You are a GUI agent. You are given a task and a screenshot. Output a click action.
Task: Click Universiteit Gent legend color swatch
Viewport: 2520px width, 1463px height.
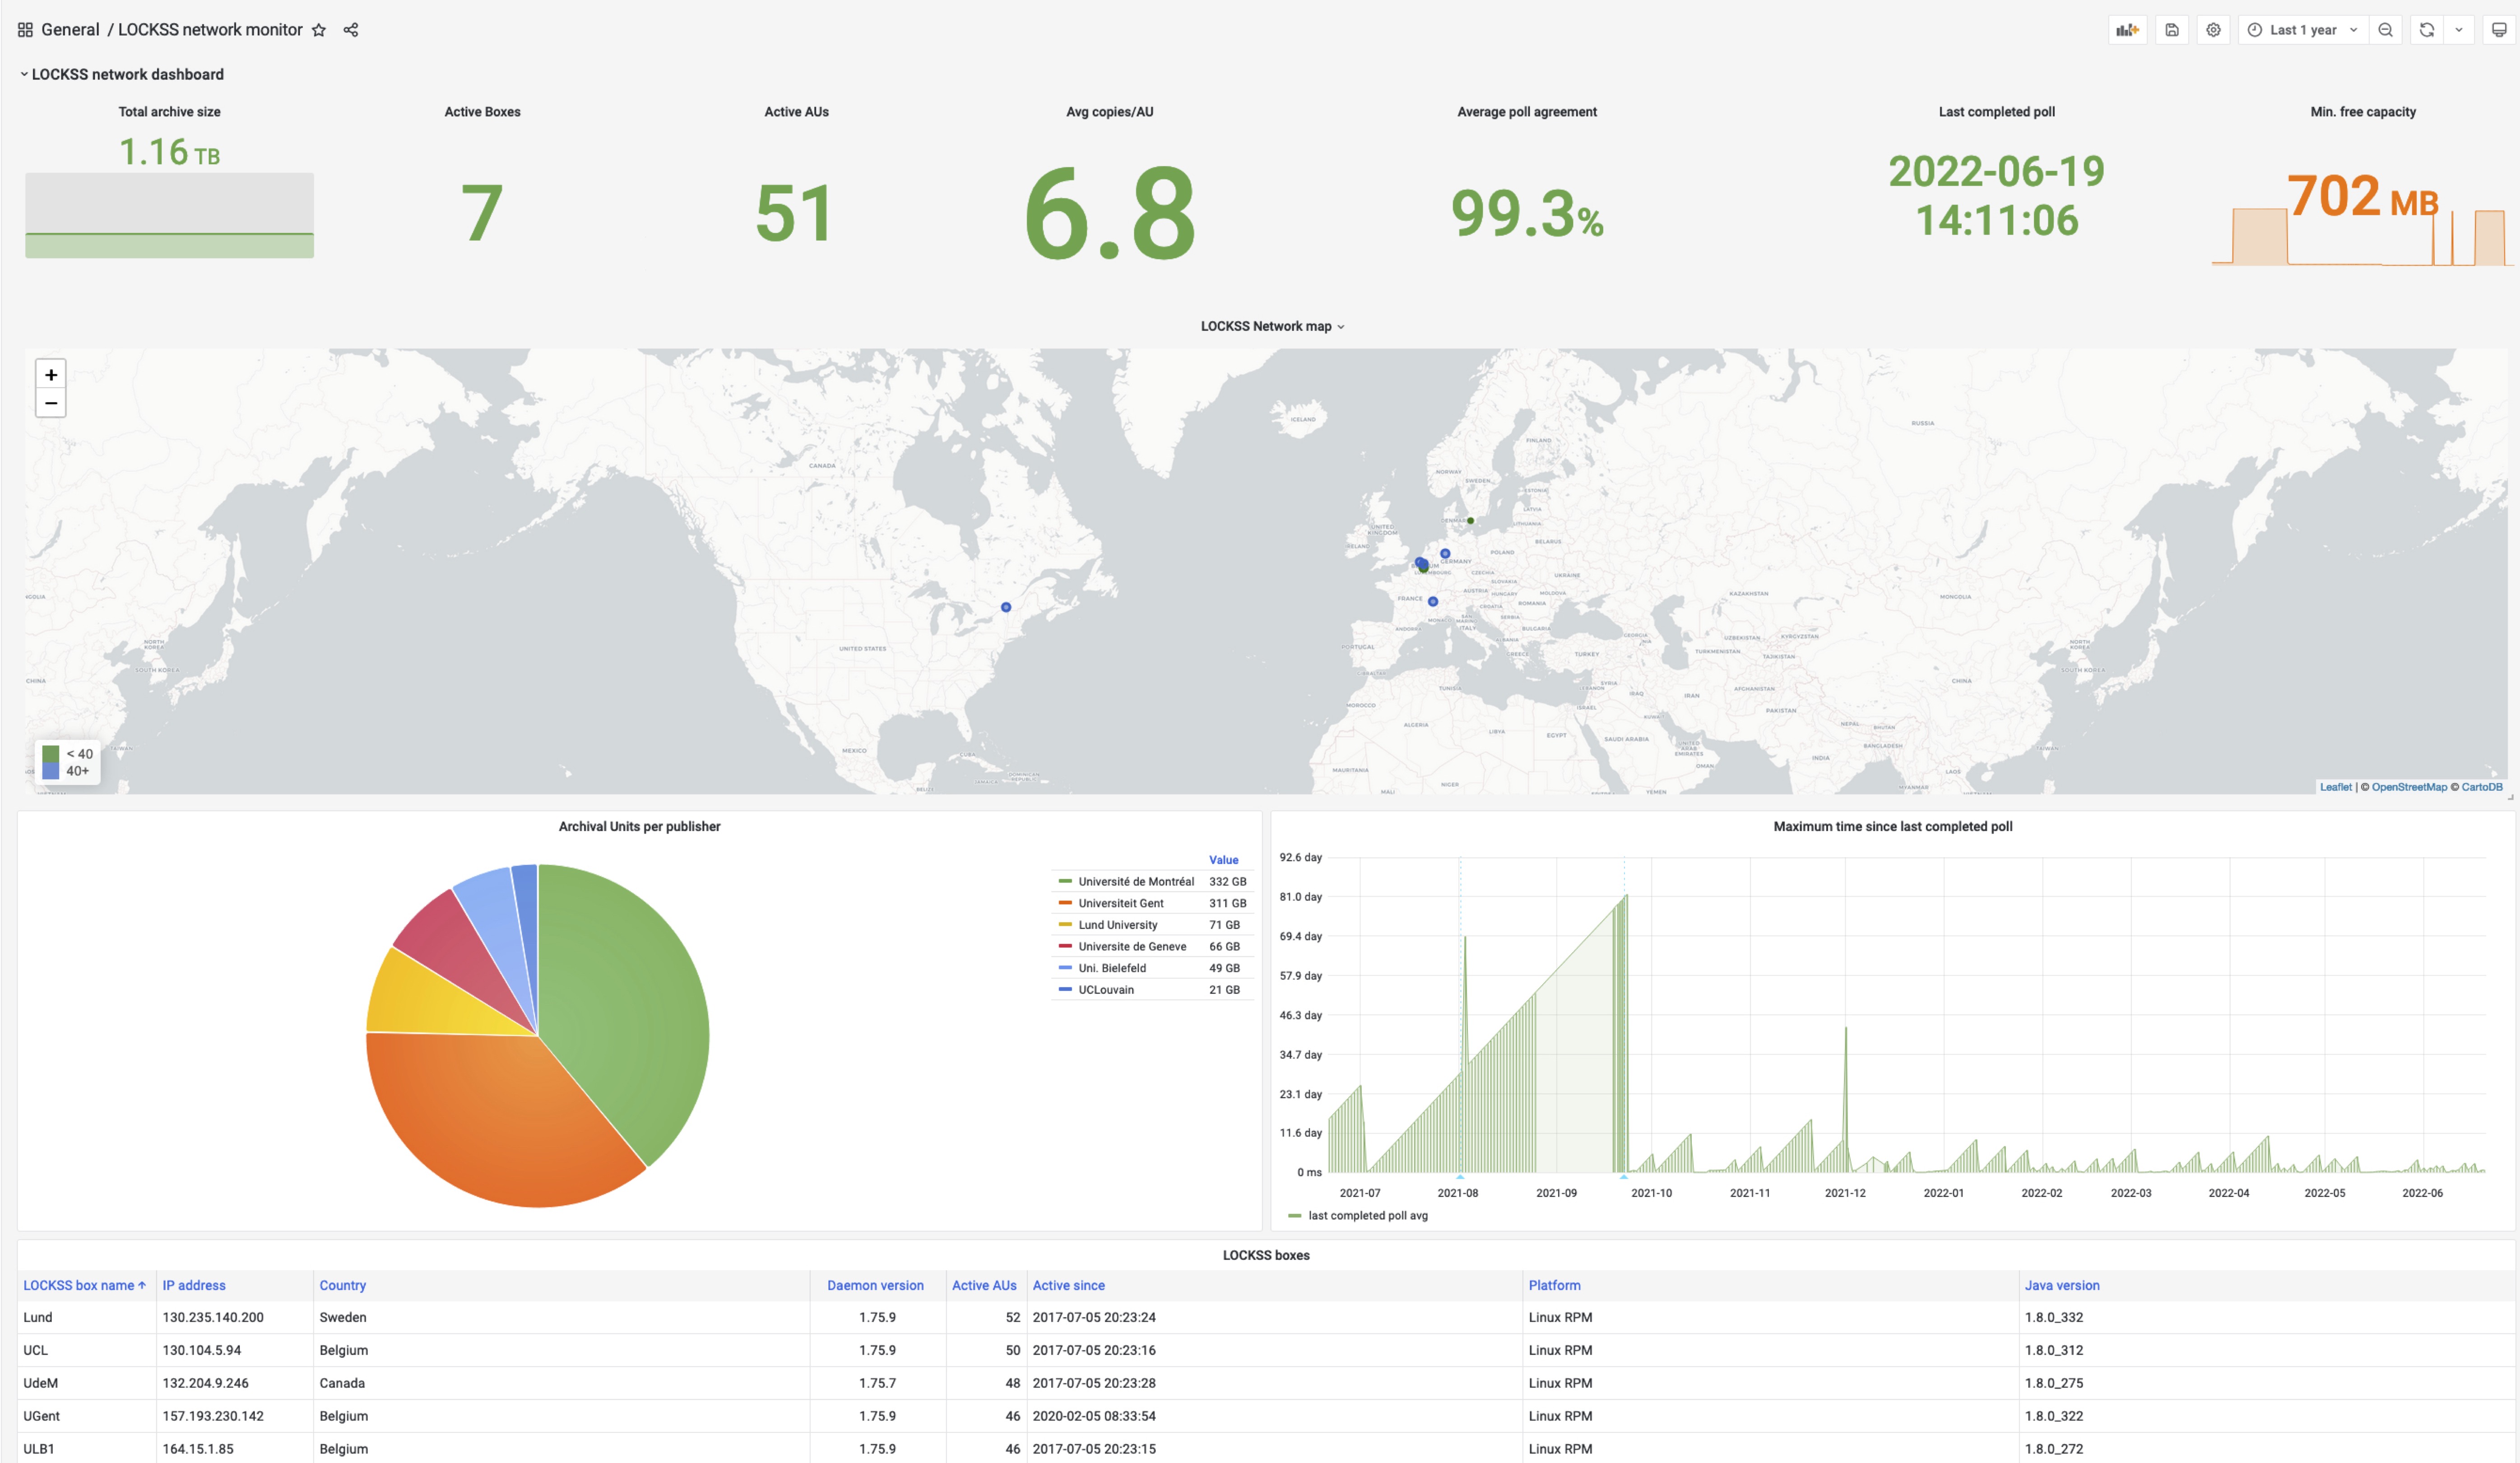[x=1065, y=902]
